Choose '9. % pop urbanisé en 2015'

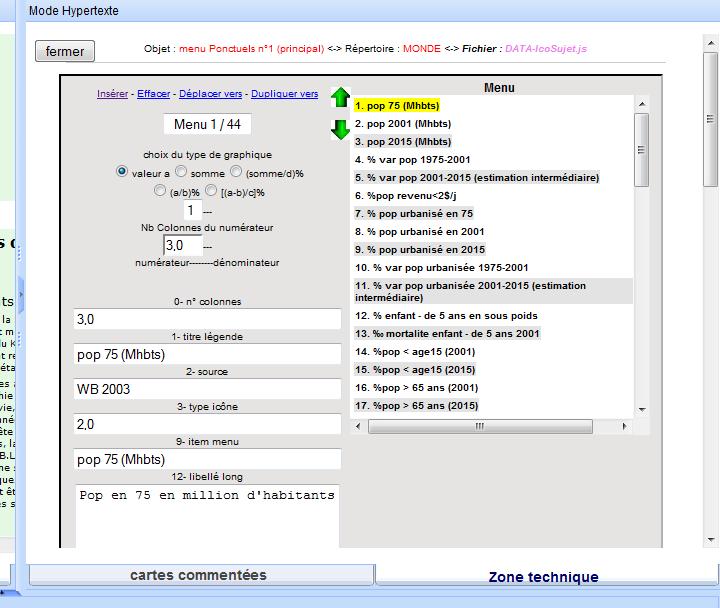coord(420,249)
